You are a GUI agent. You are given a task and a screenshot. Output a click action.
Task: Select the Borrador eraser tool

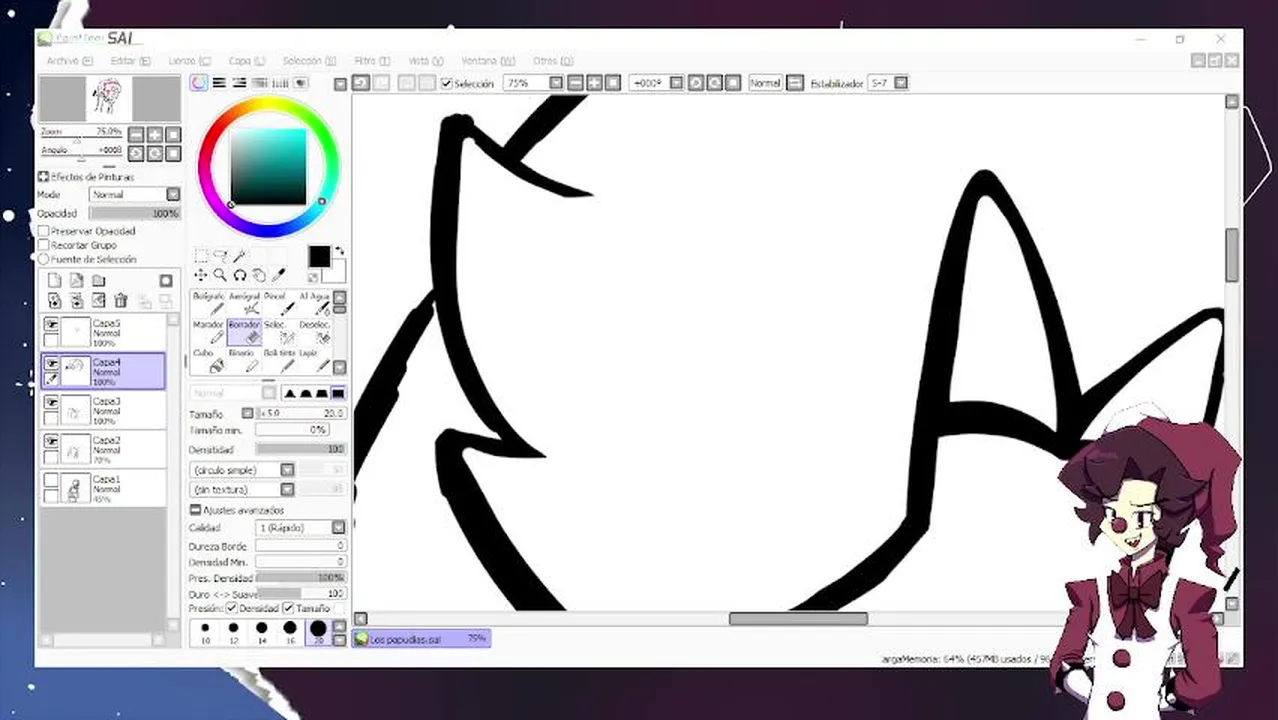click(x=244, y=332)
